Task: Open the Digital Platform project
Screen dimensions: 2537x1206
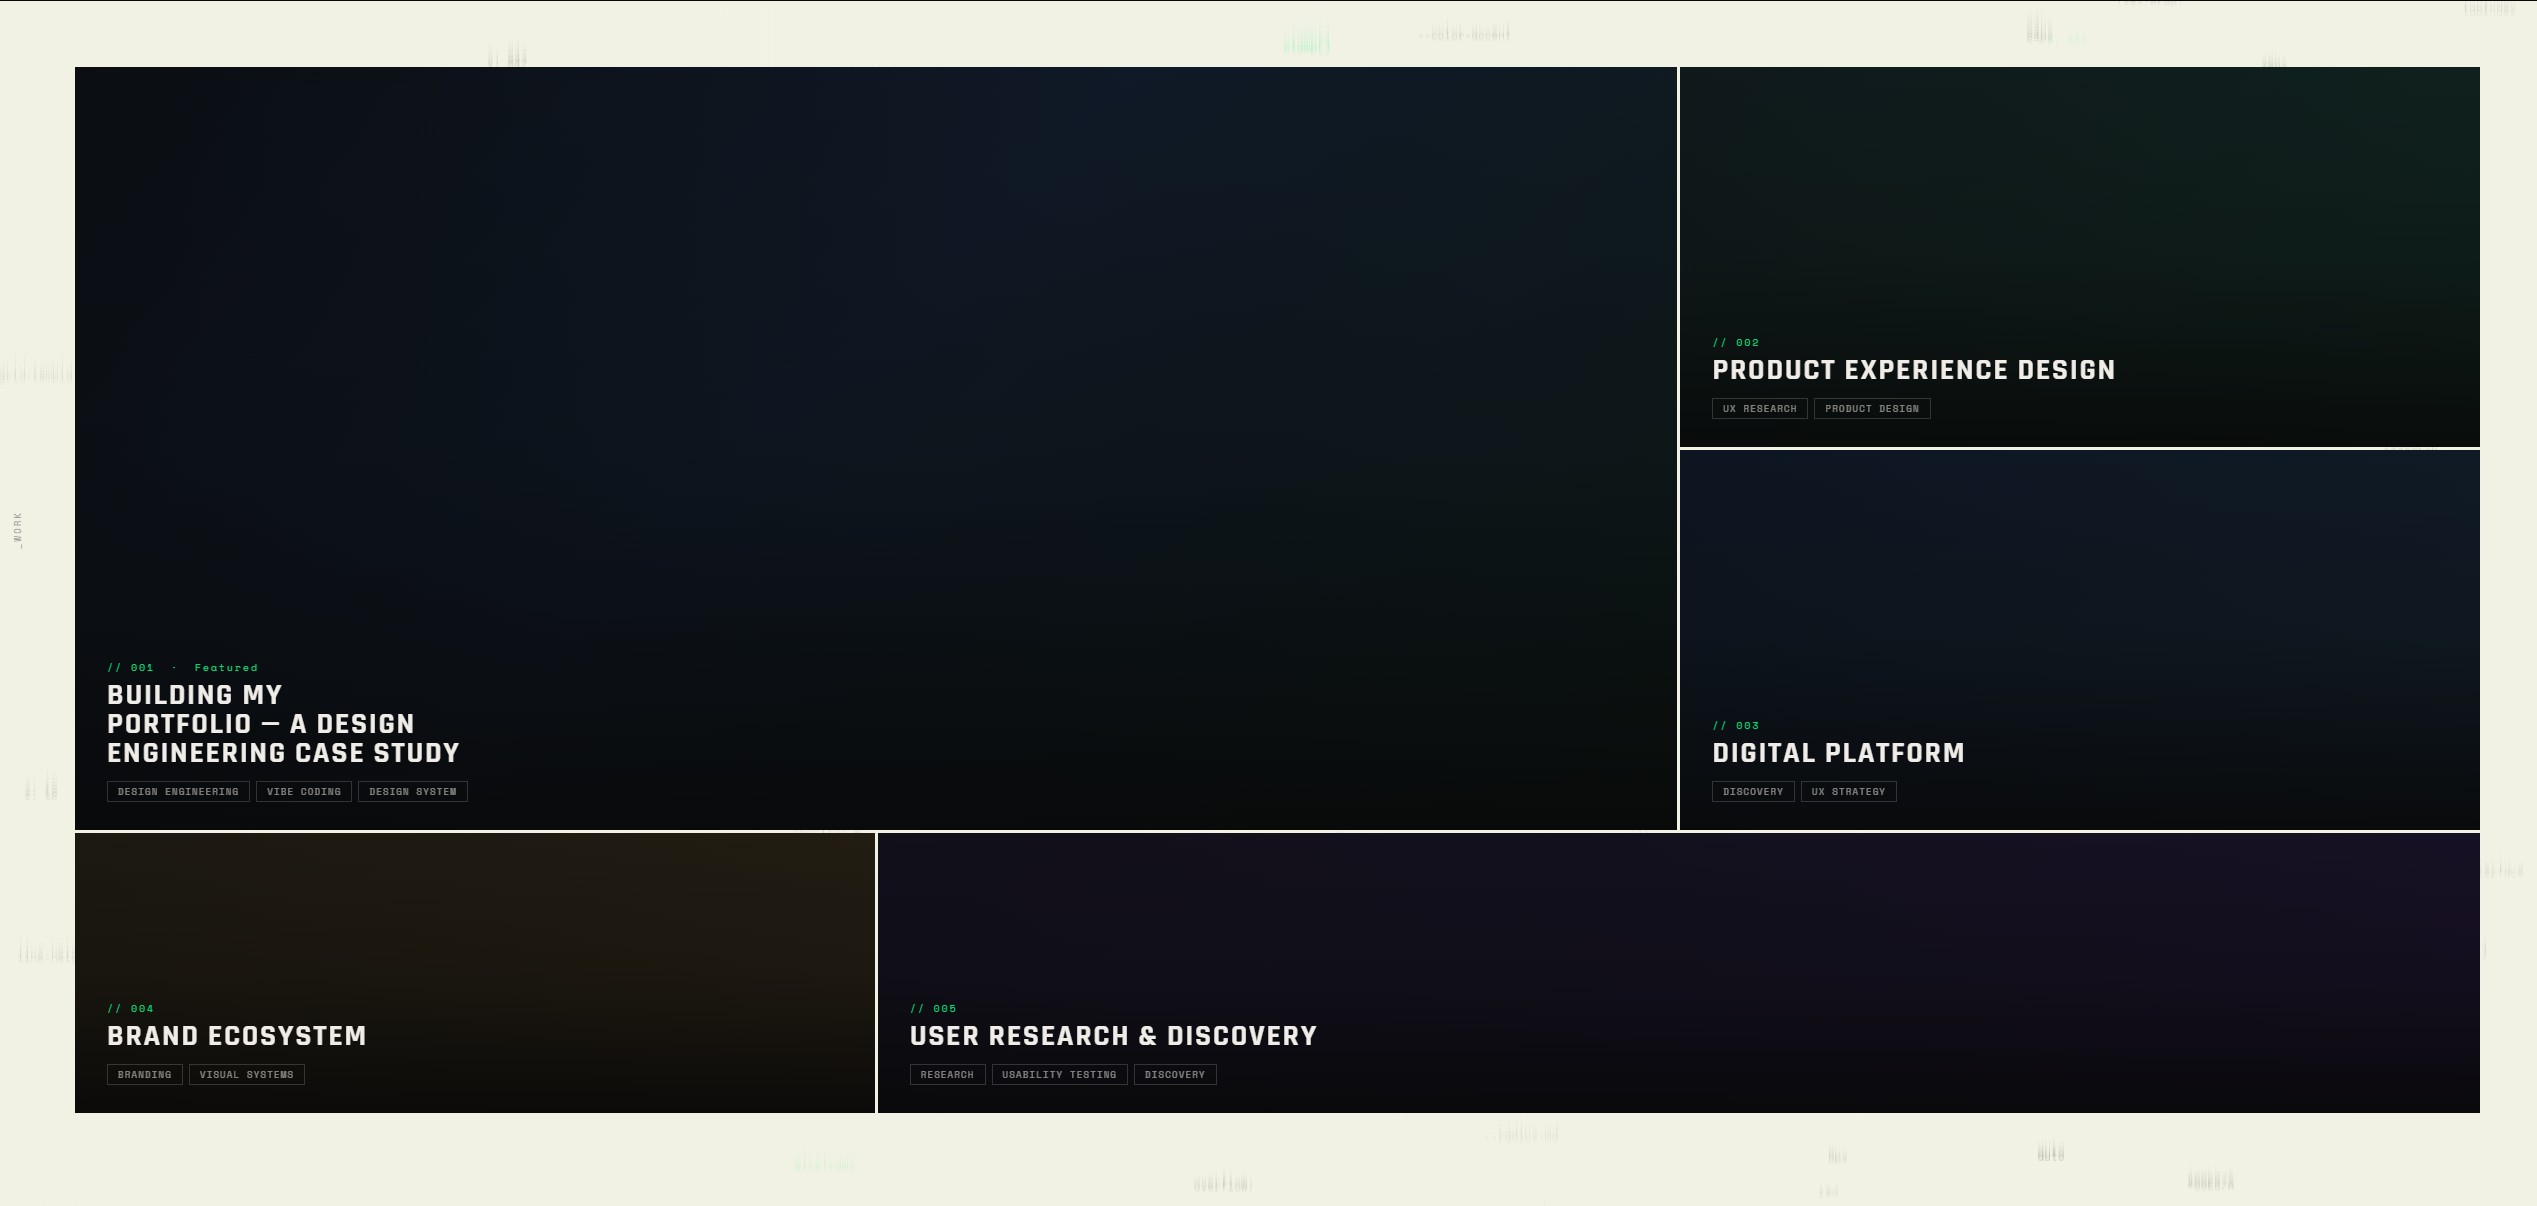Action: click(1837, 753)
